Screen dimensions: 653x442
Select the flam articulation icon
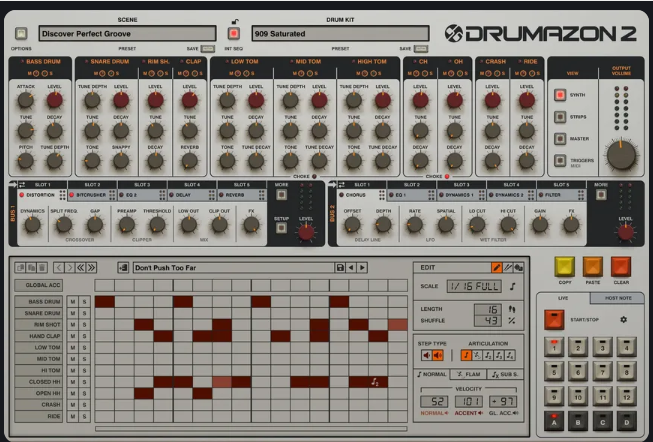[477, 355]
